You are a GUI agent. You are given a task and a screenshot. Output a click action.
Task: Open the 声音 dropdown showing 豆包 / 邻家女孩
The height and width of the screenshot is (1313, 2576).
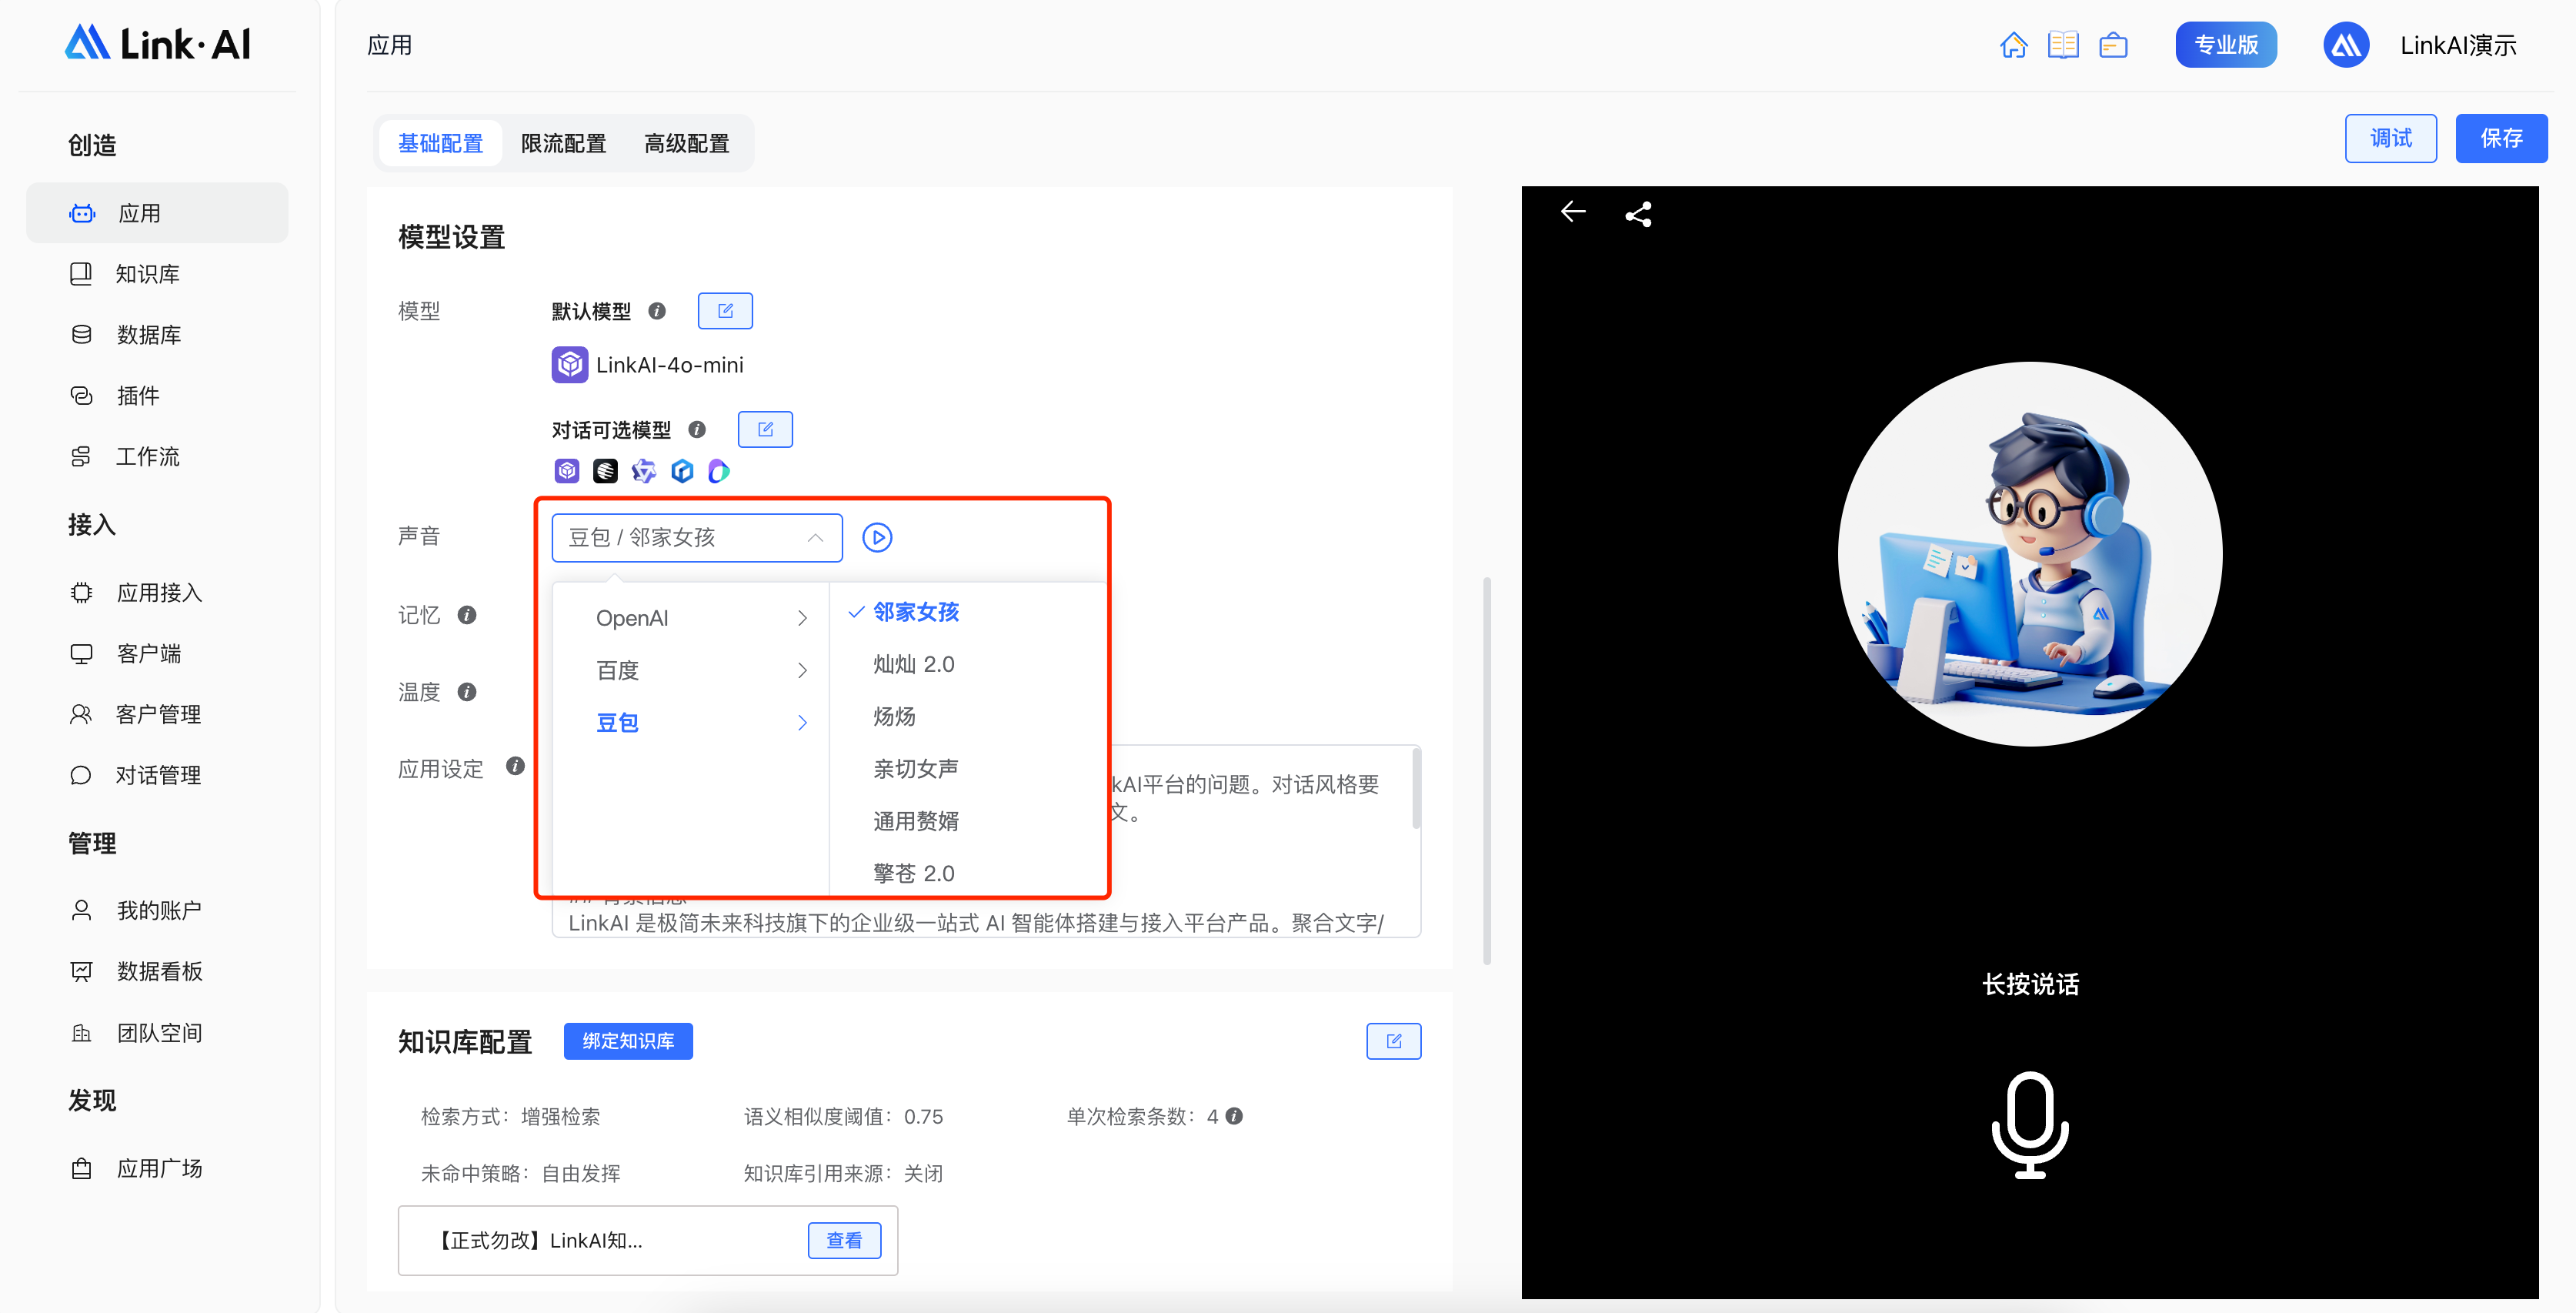point(697,537)
